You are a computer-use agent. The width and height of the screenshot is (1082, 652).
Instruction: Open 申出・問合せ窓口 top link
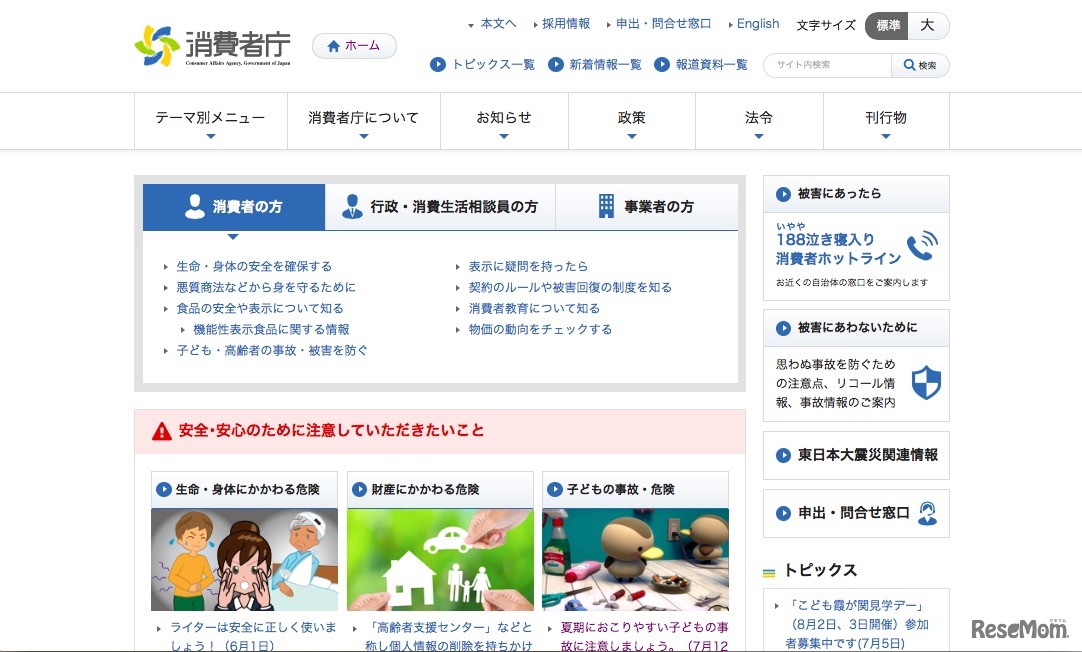point(663,23)
